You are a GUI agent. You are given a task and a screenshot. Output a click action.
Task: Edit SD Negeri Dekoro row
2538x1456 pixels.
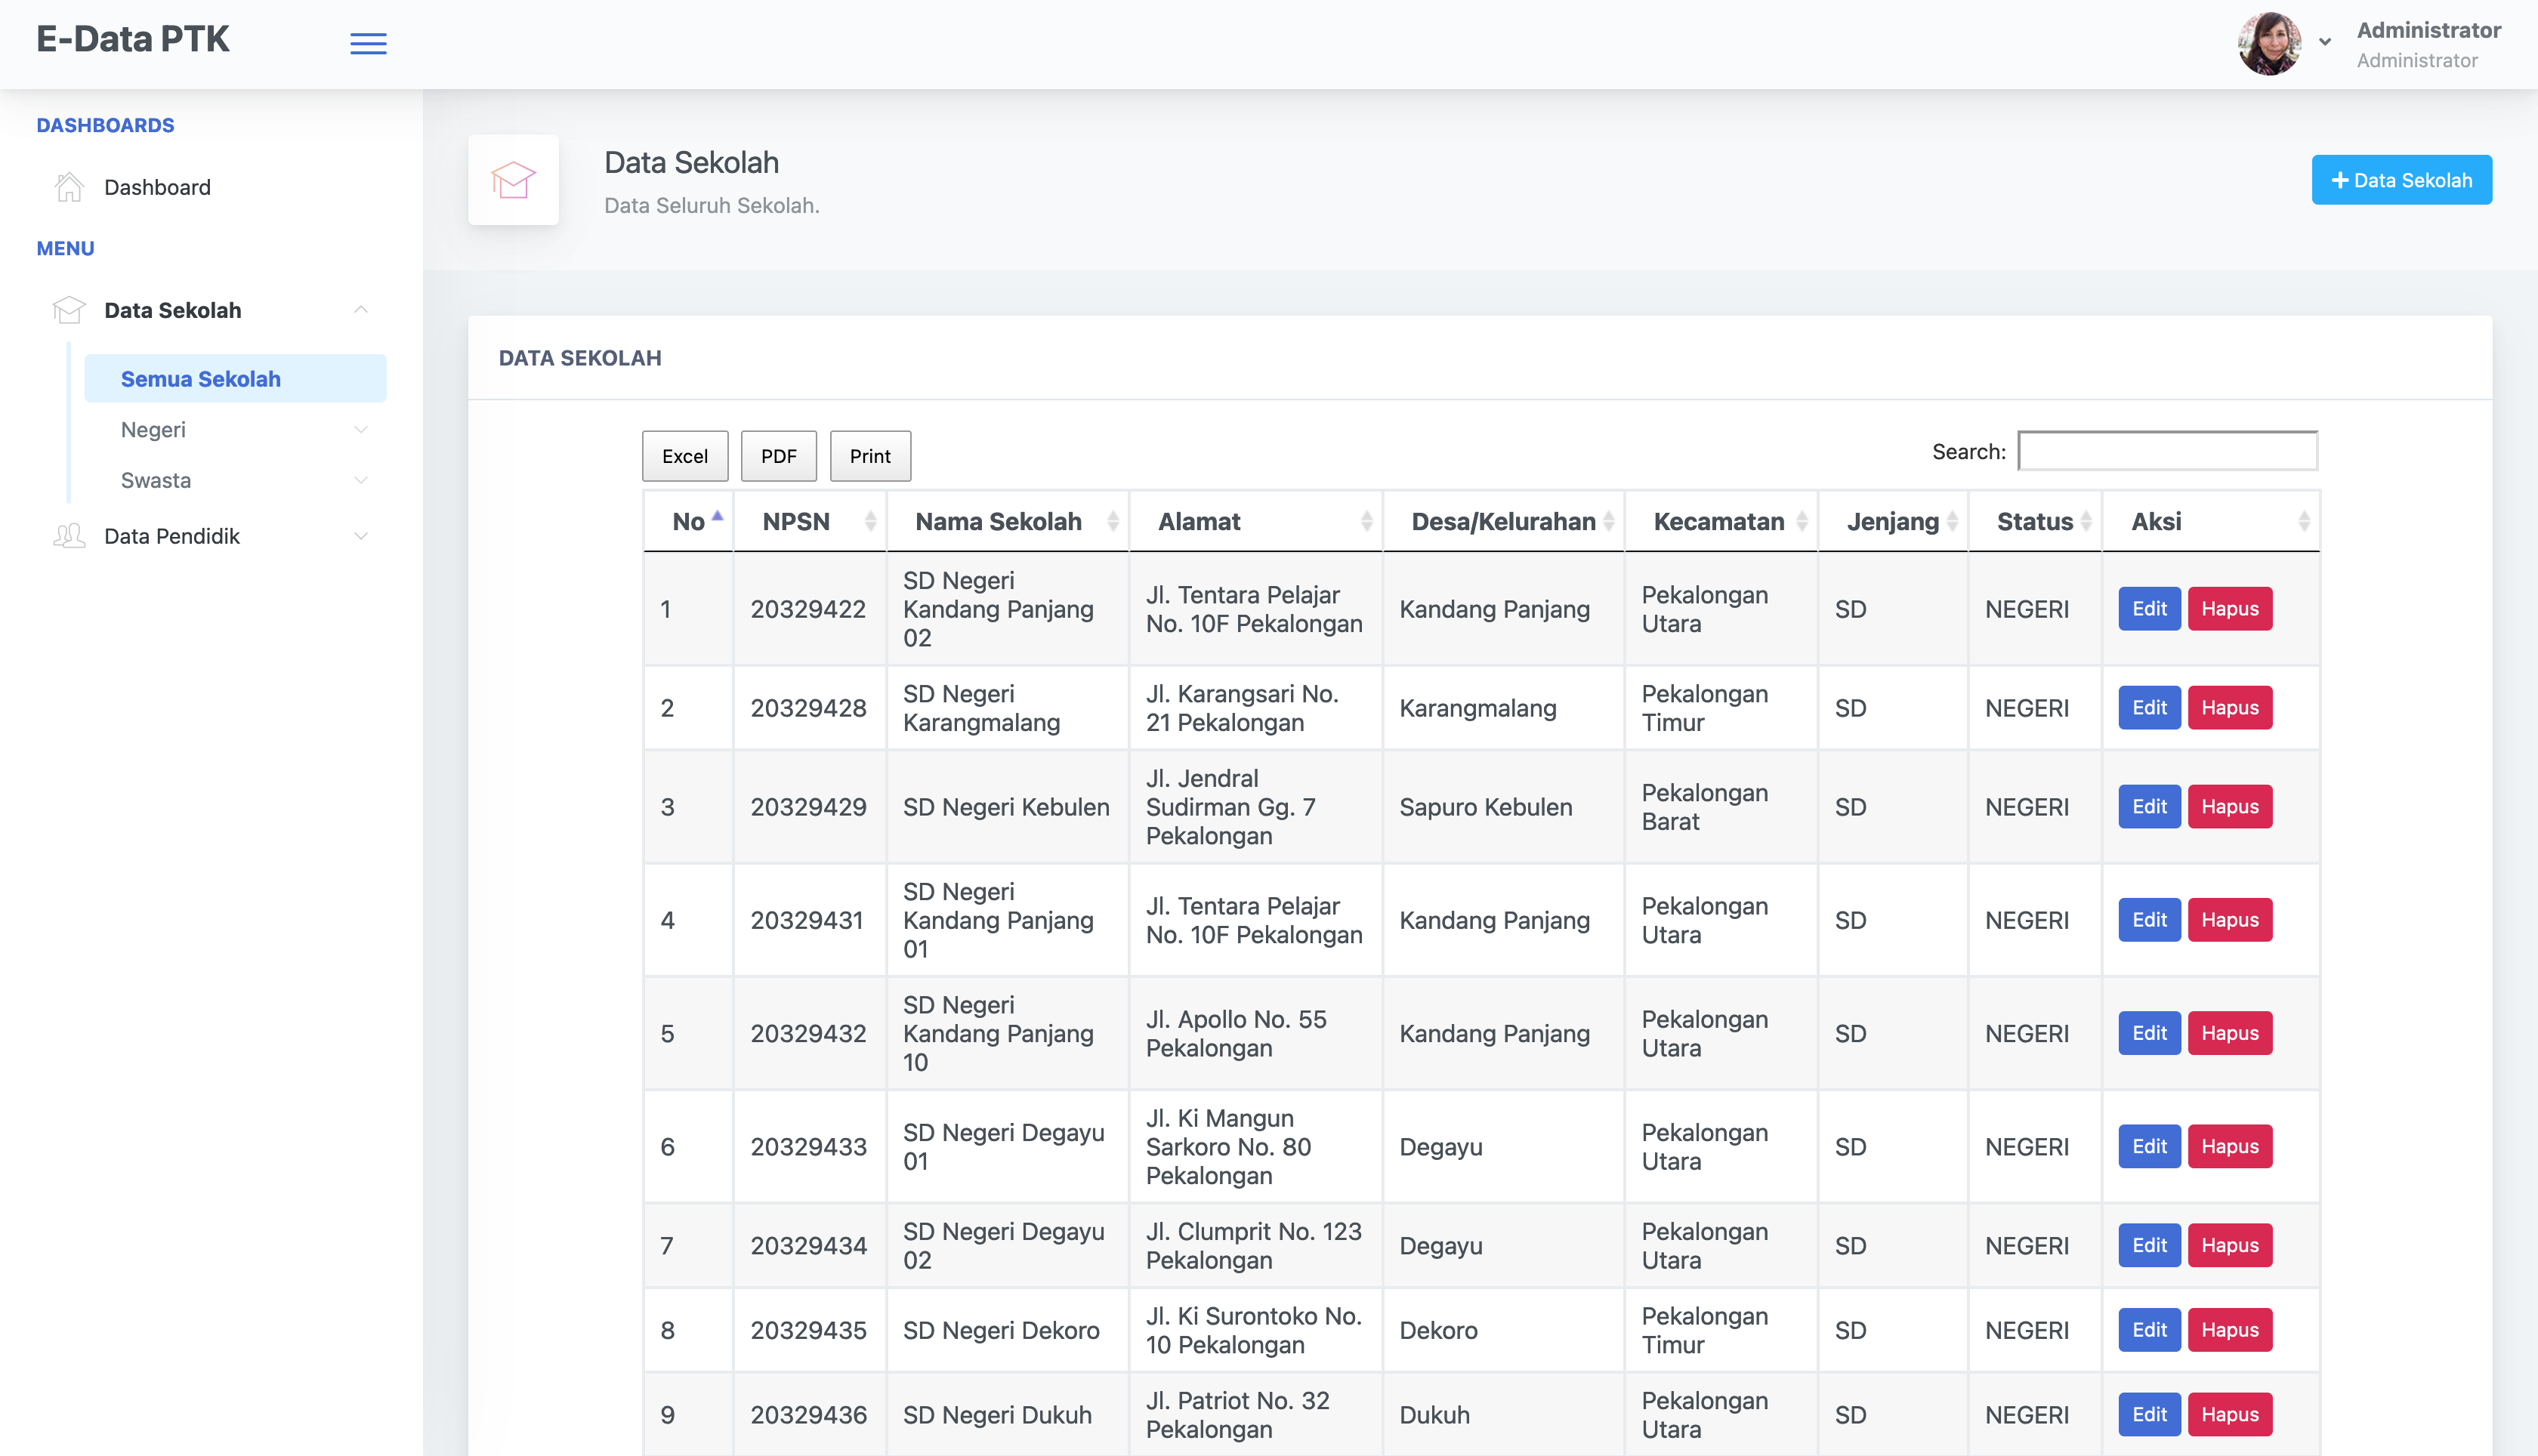[2149, 1330]
